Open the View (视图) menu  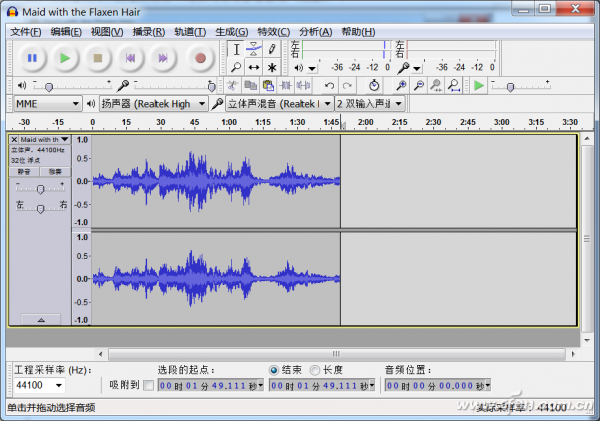click(107, 32)
